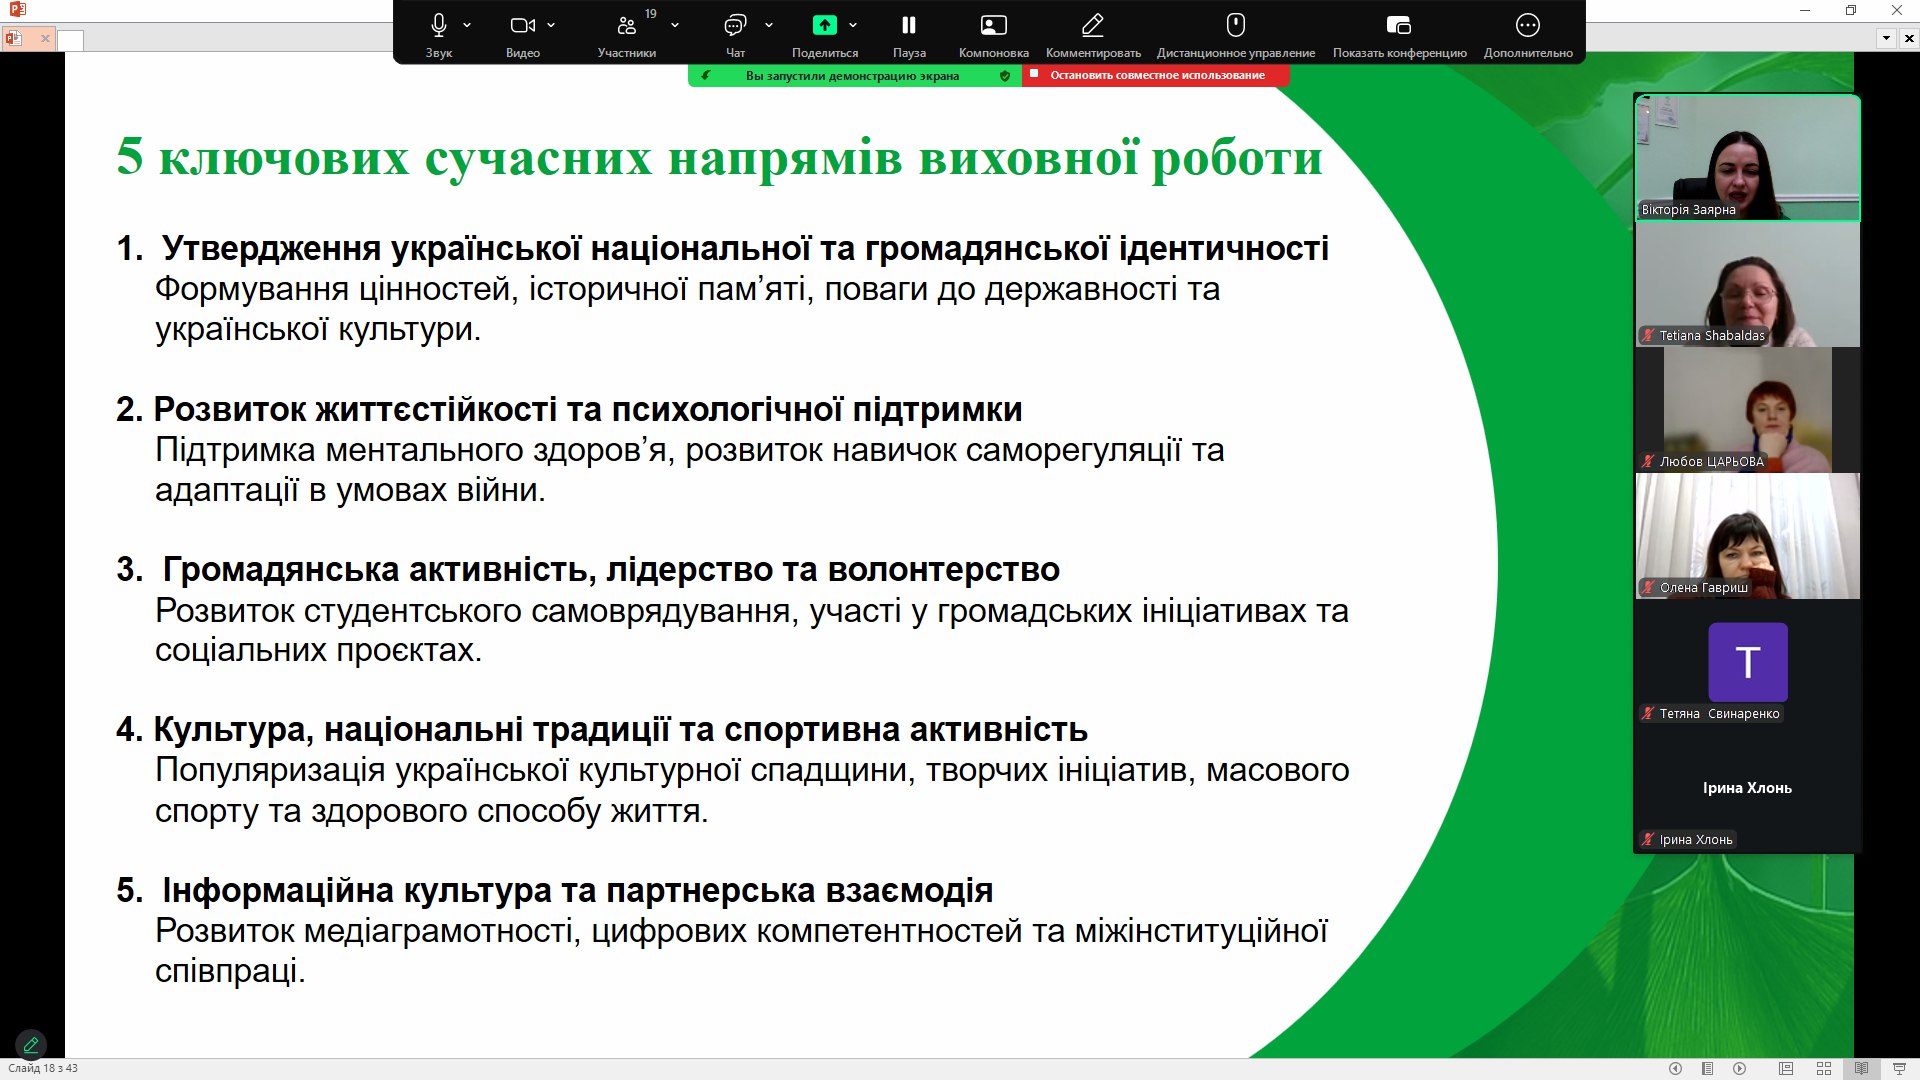Open Комментировать annotation pencil tool
The width and height of the screenshot is (1920, 1080).
[1093, 25]
